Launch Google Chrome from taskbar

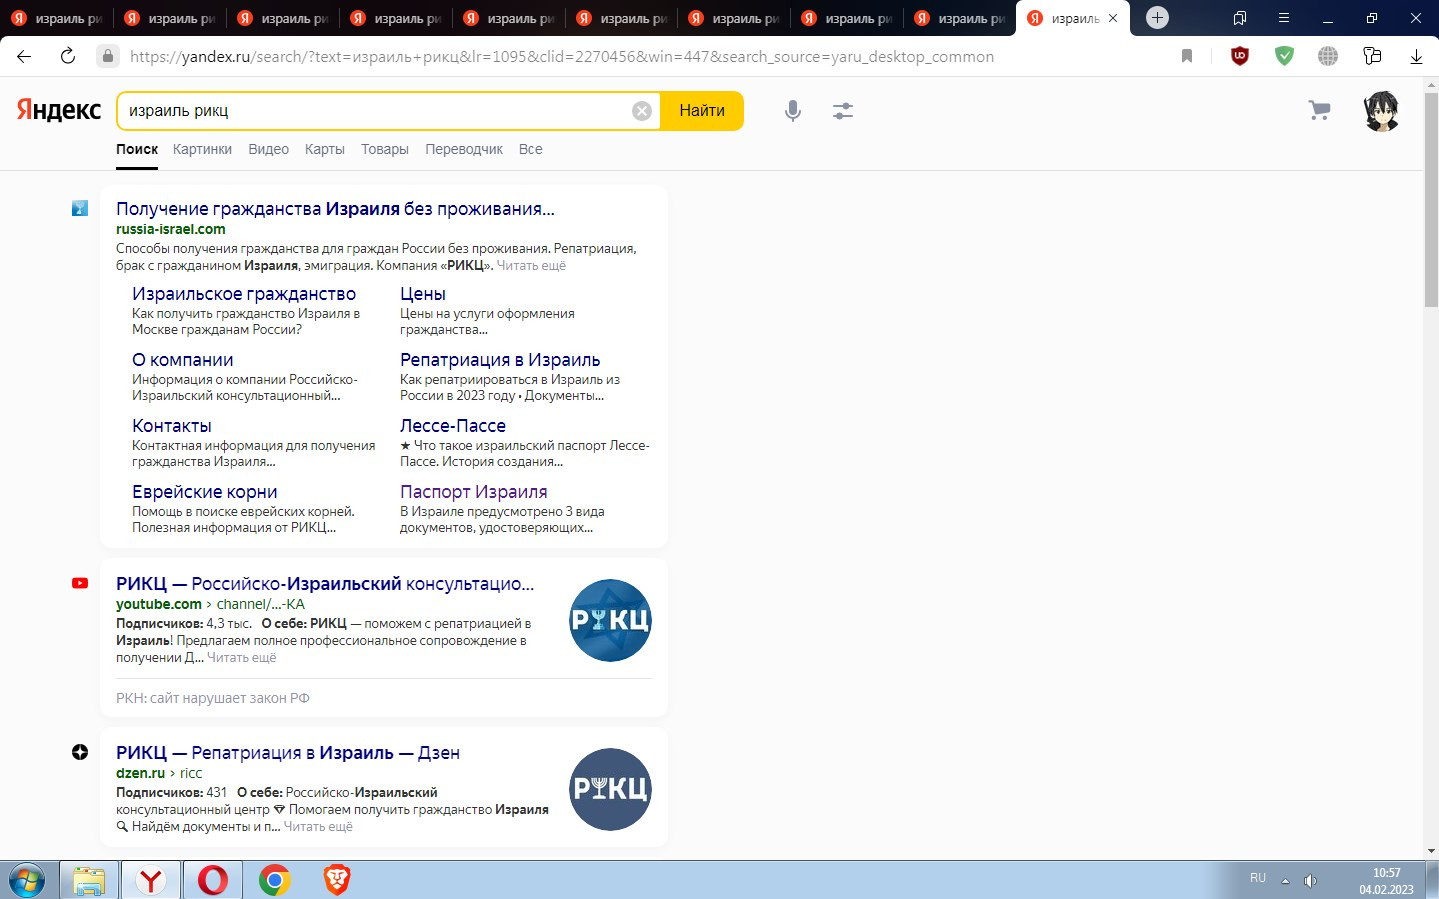click(274, 880)
